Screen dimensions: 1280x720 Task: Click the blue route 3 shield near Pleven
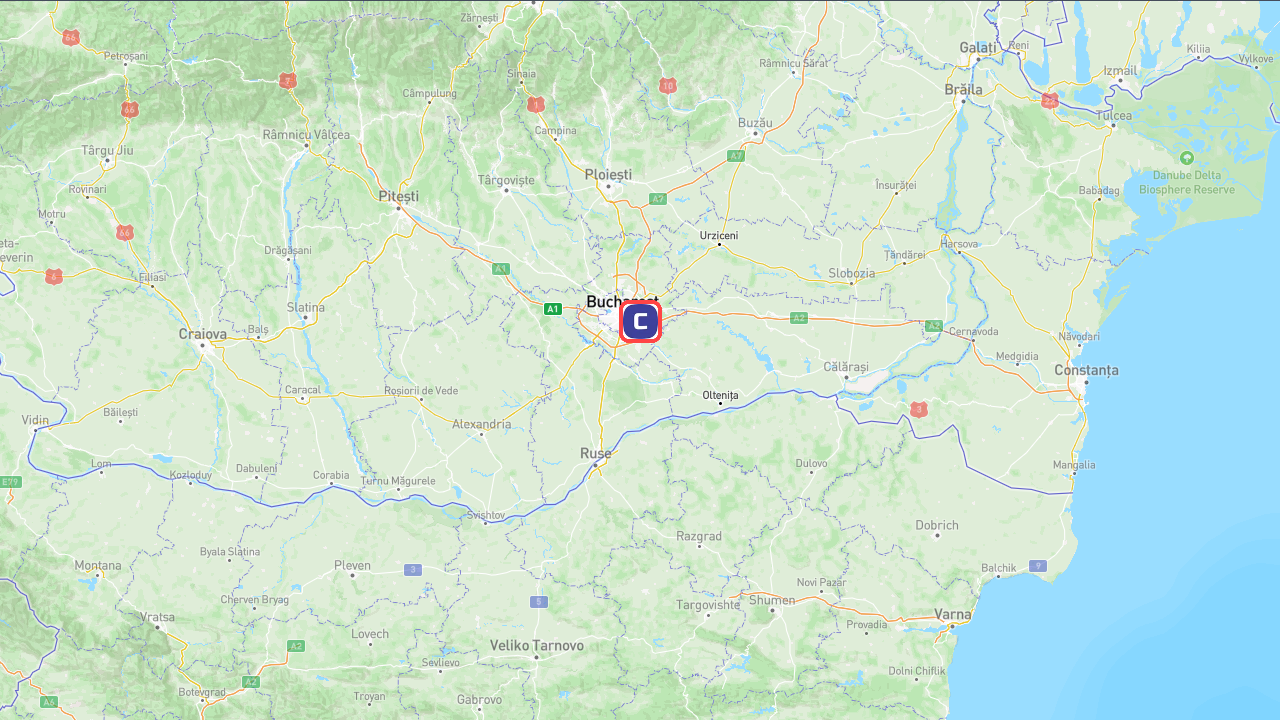tap(412, 570)
